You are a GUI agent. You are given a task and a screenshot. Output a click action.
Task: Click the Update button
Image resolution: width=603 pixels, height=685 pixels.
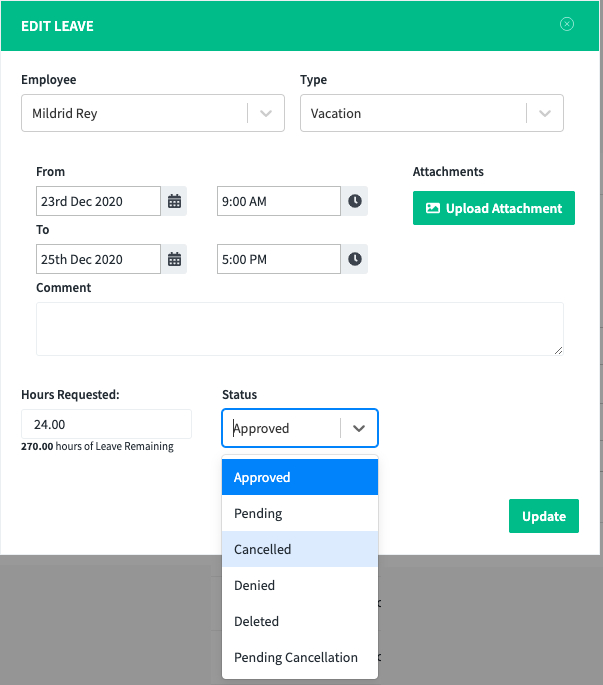click(544, 516)
